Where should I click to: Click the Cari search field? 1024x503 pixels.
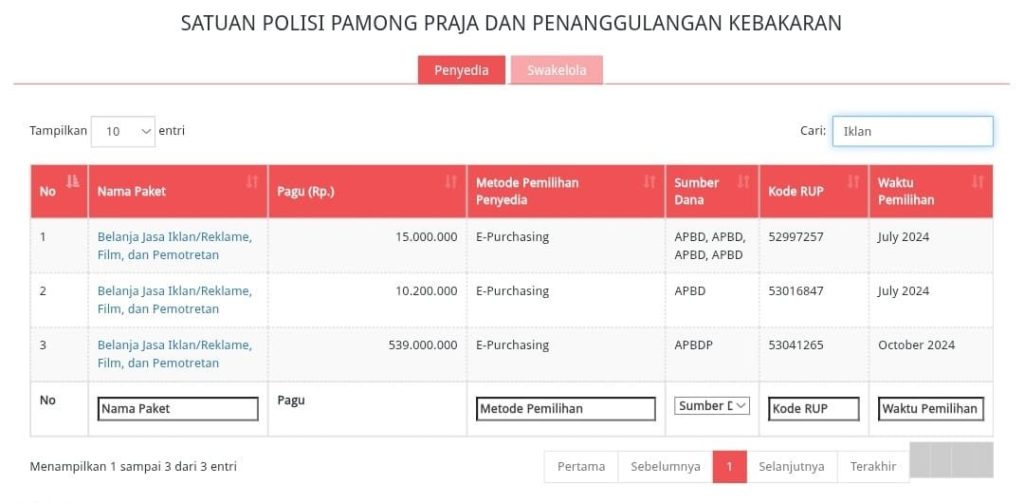tap(912, 131)
